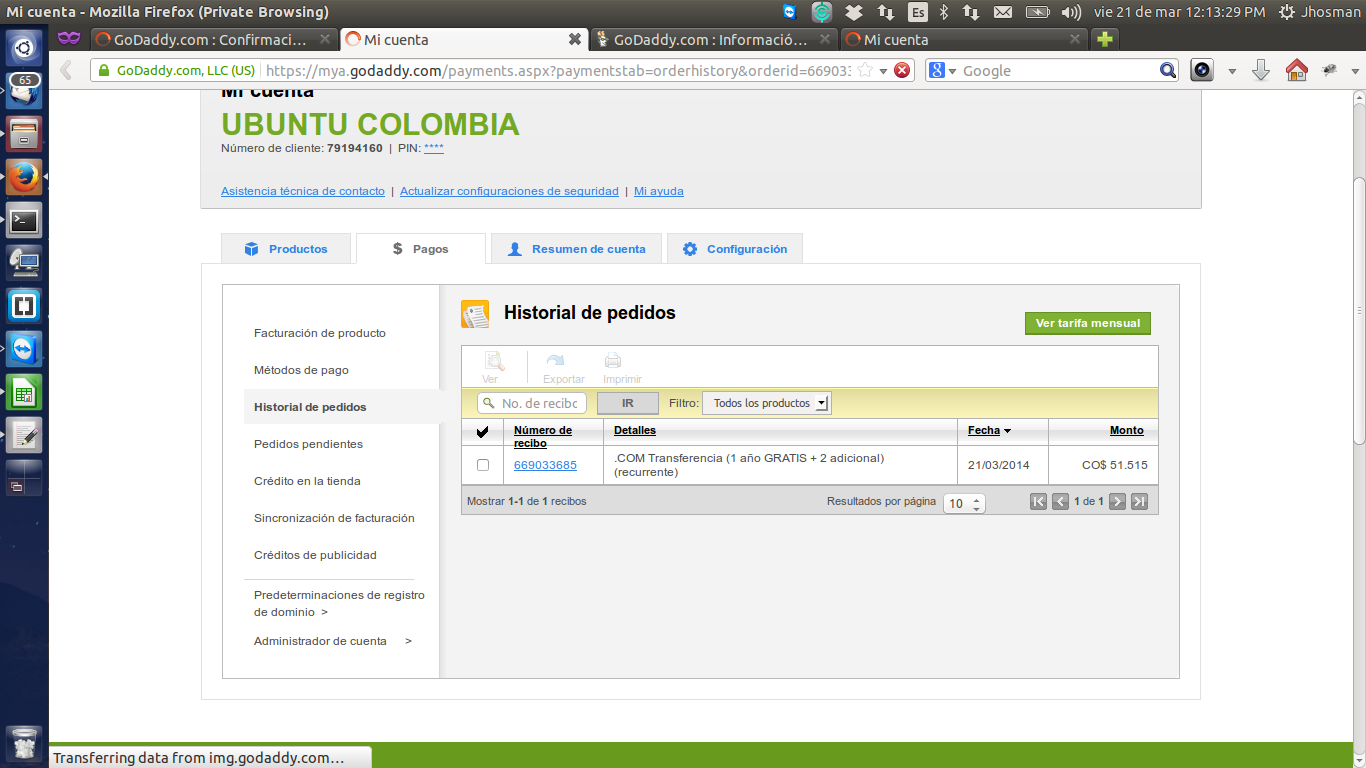Open 'Pedidos pendientes' in sidebar
The width and height of the screenshot is (1366, 768).
coord(308,444)
